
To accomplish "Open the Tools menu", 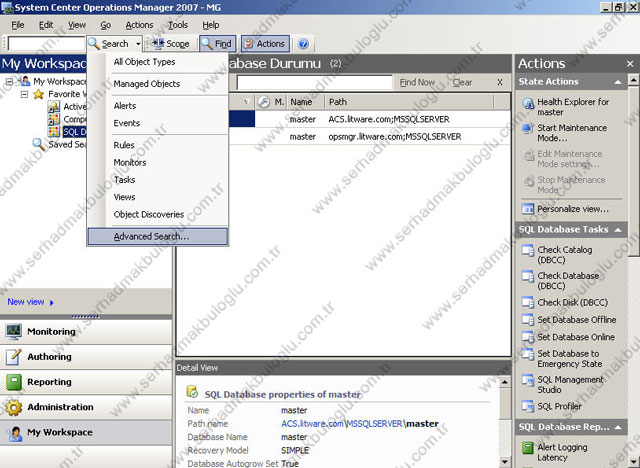I will tap(178, 25).
